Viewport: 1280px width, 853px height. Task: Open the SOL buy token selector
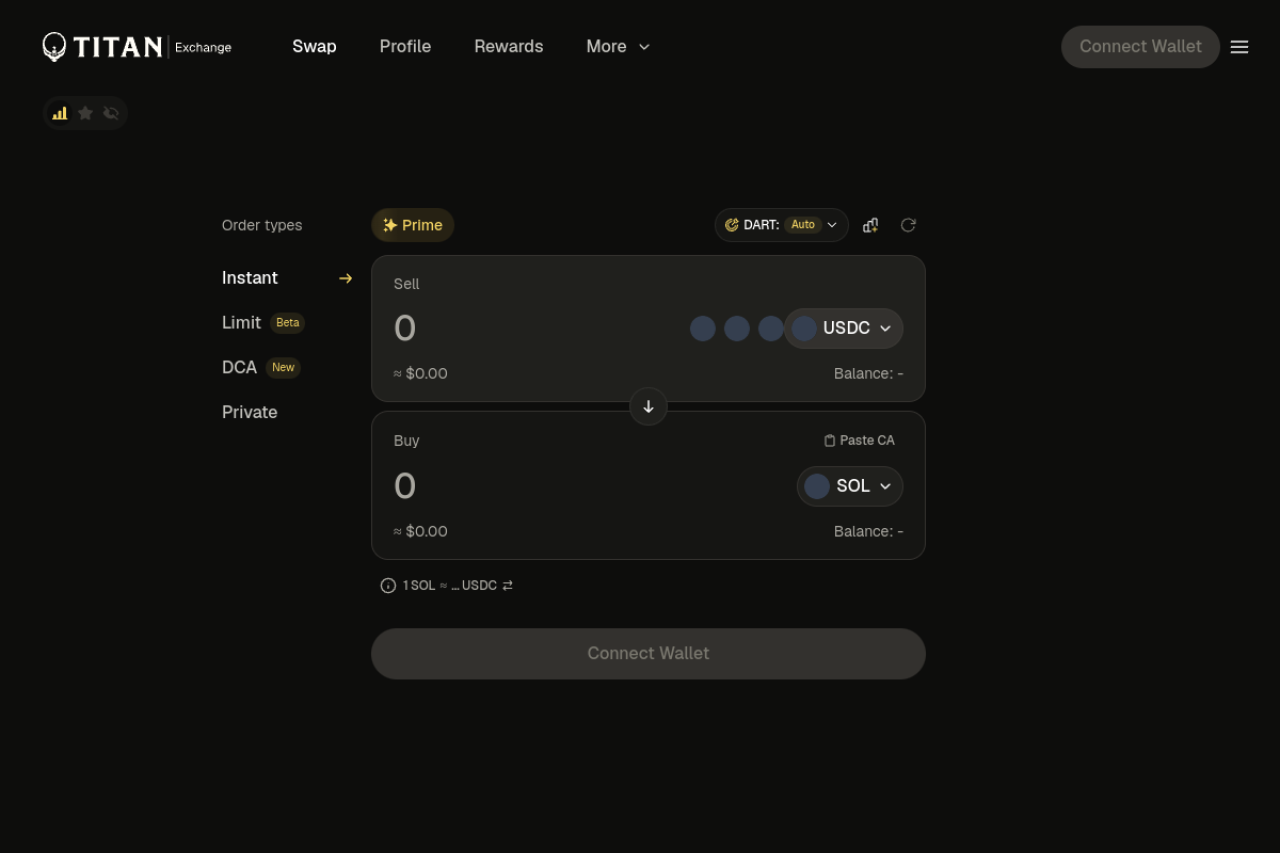(850, 486)
